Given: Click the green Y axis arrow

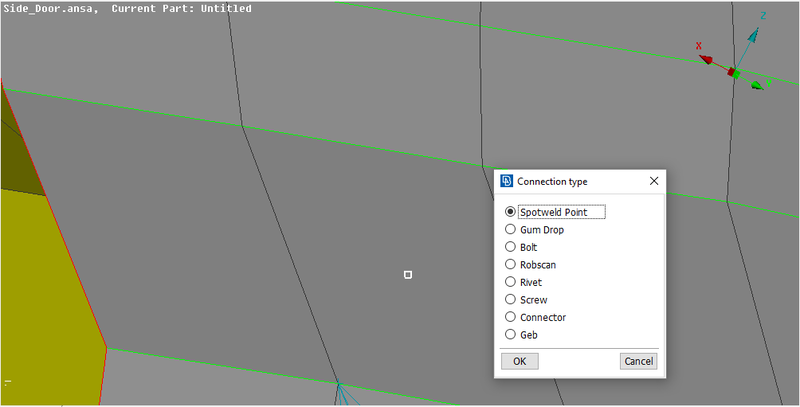Looking at the screenshot, I should tap(757, 85).
